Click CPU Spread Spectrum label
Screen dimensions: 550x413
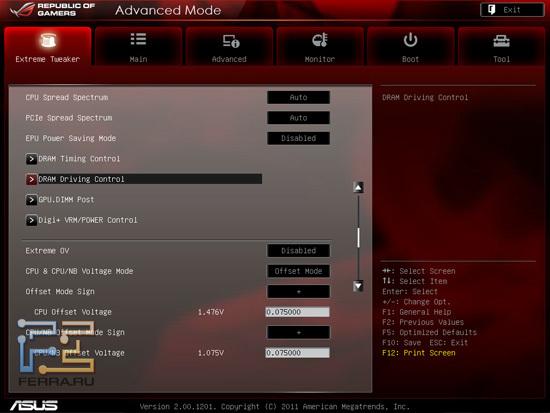67,98
